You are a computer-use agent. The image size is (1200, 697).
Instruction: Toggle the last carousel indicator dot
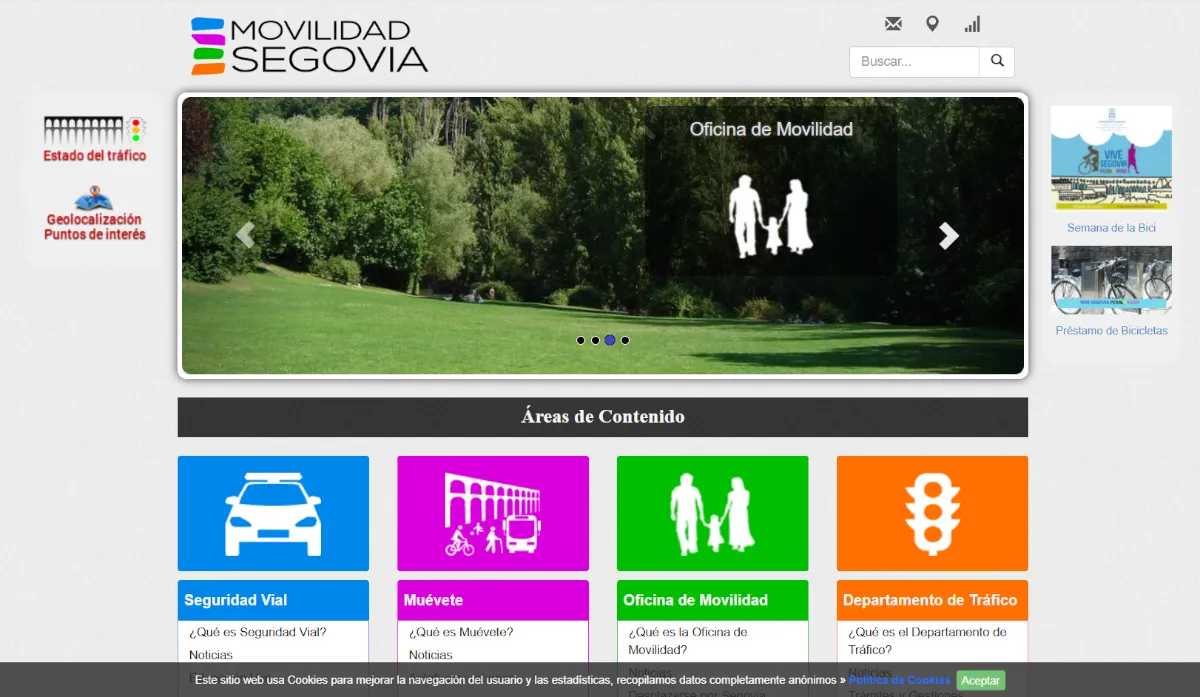click(x=625, y=340)
